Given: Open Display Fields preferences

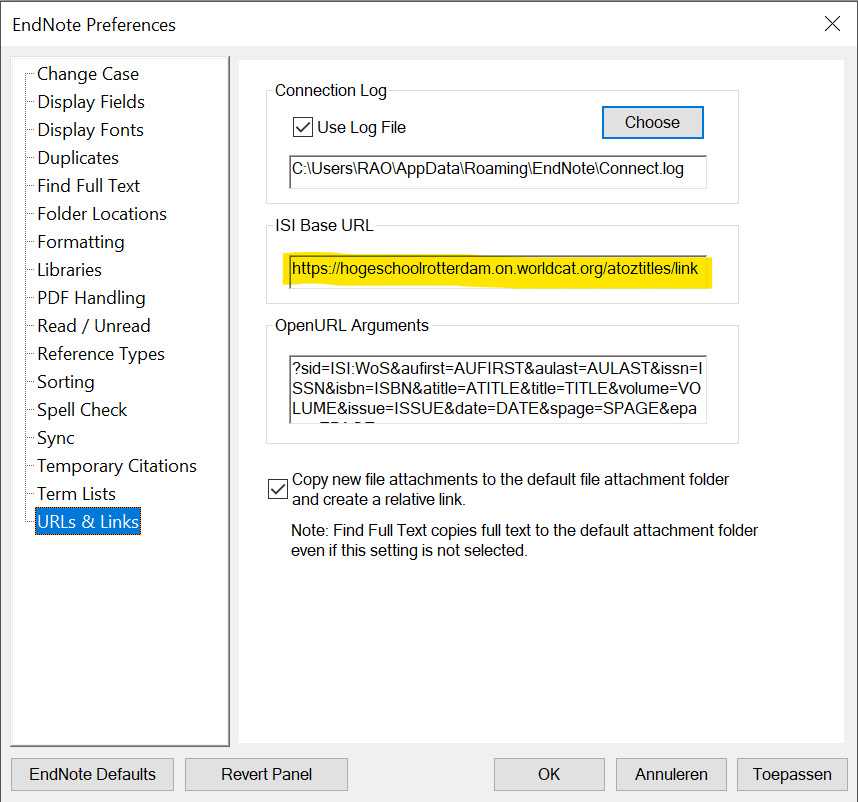Looking at the screenshot, I should click(x=91, y=102).
